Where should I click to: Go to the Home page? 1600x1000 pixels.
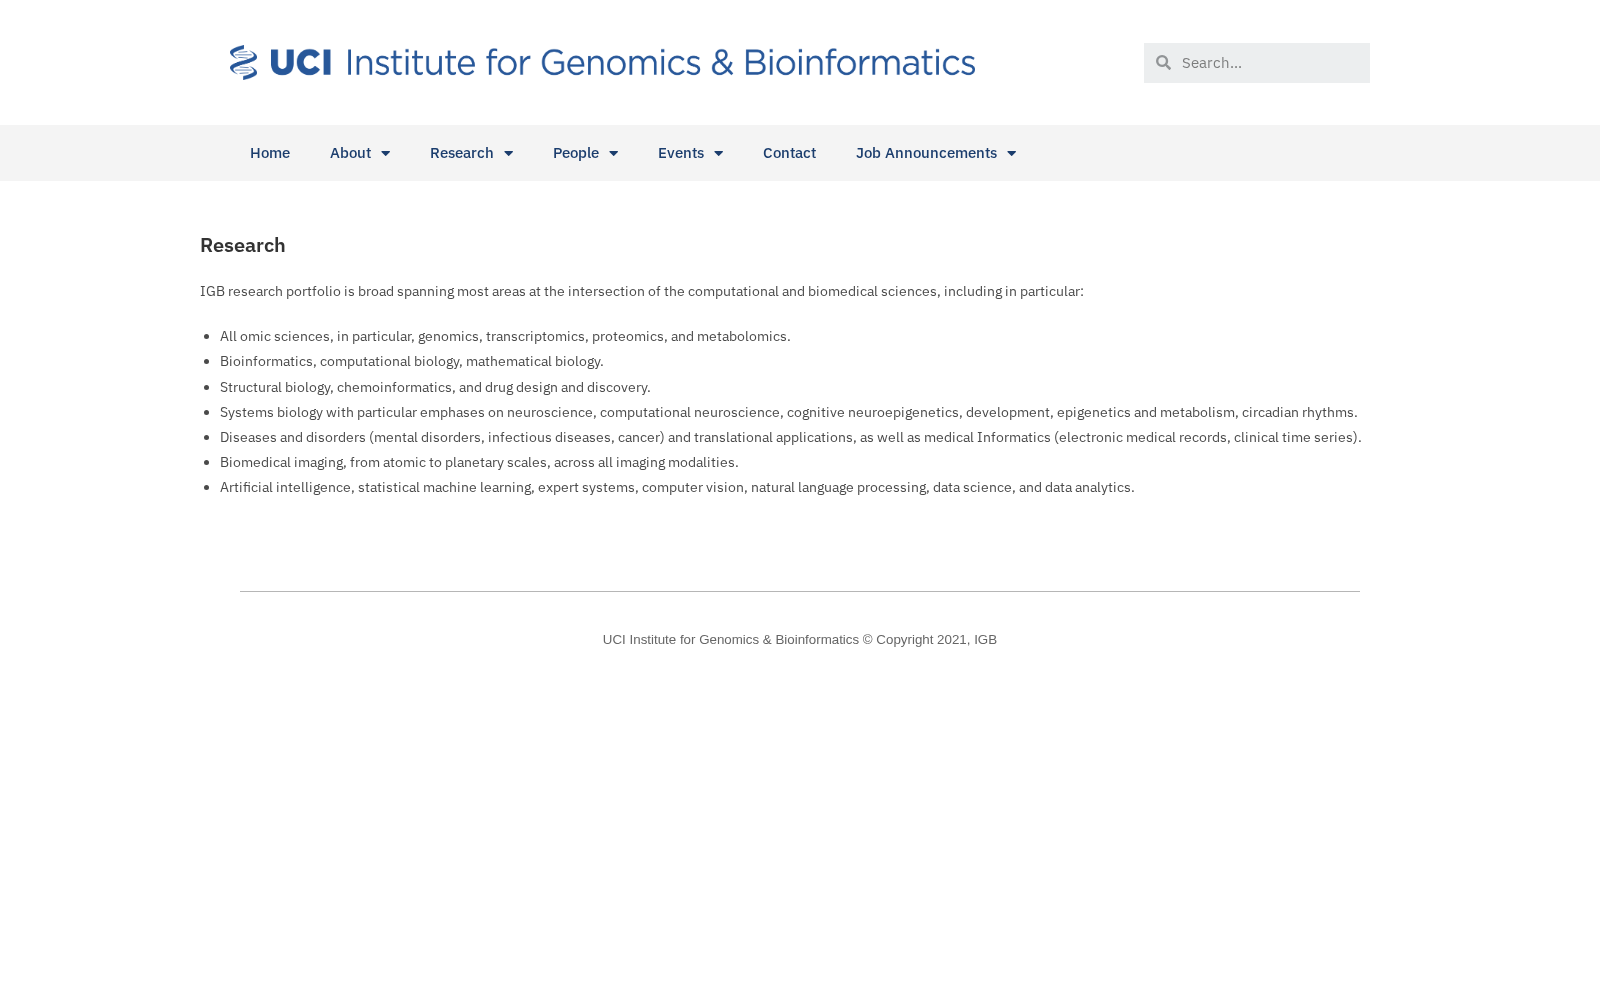pyautogui.click(x=270, y=153)
